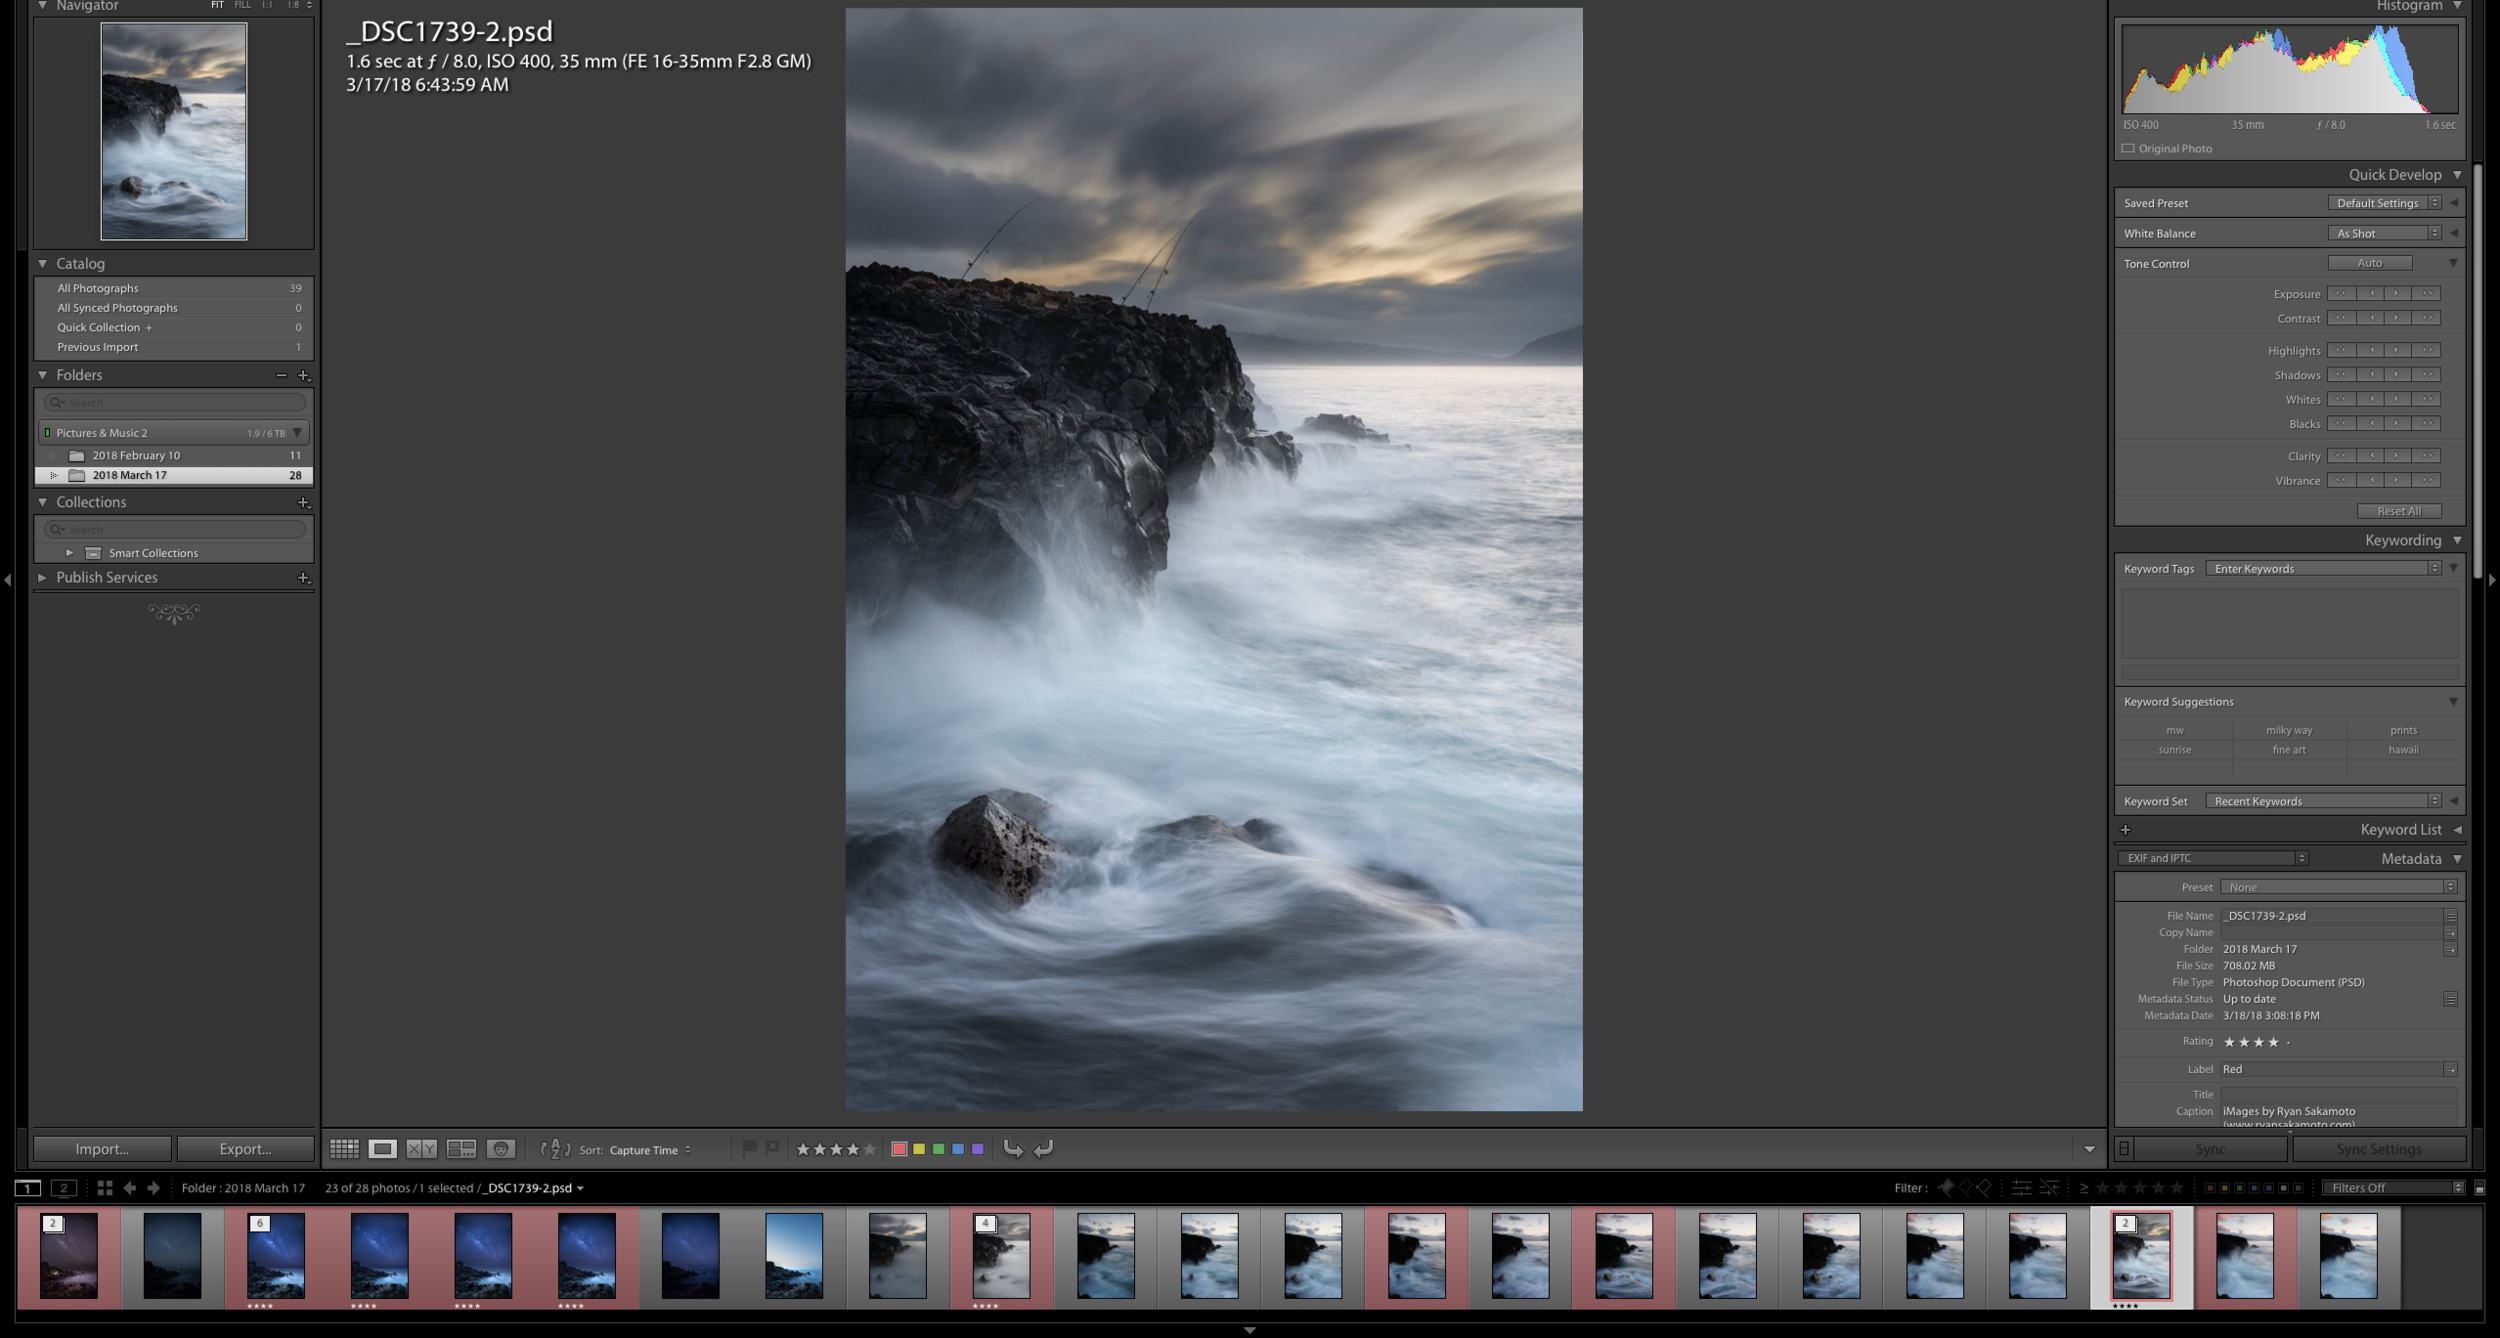Open EXIF and IPTC metadata view dropdown
Screen dimensions: 2500x1338
pos(2211,858)
